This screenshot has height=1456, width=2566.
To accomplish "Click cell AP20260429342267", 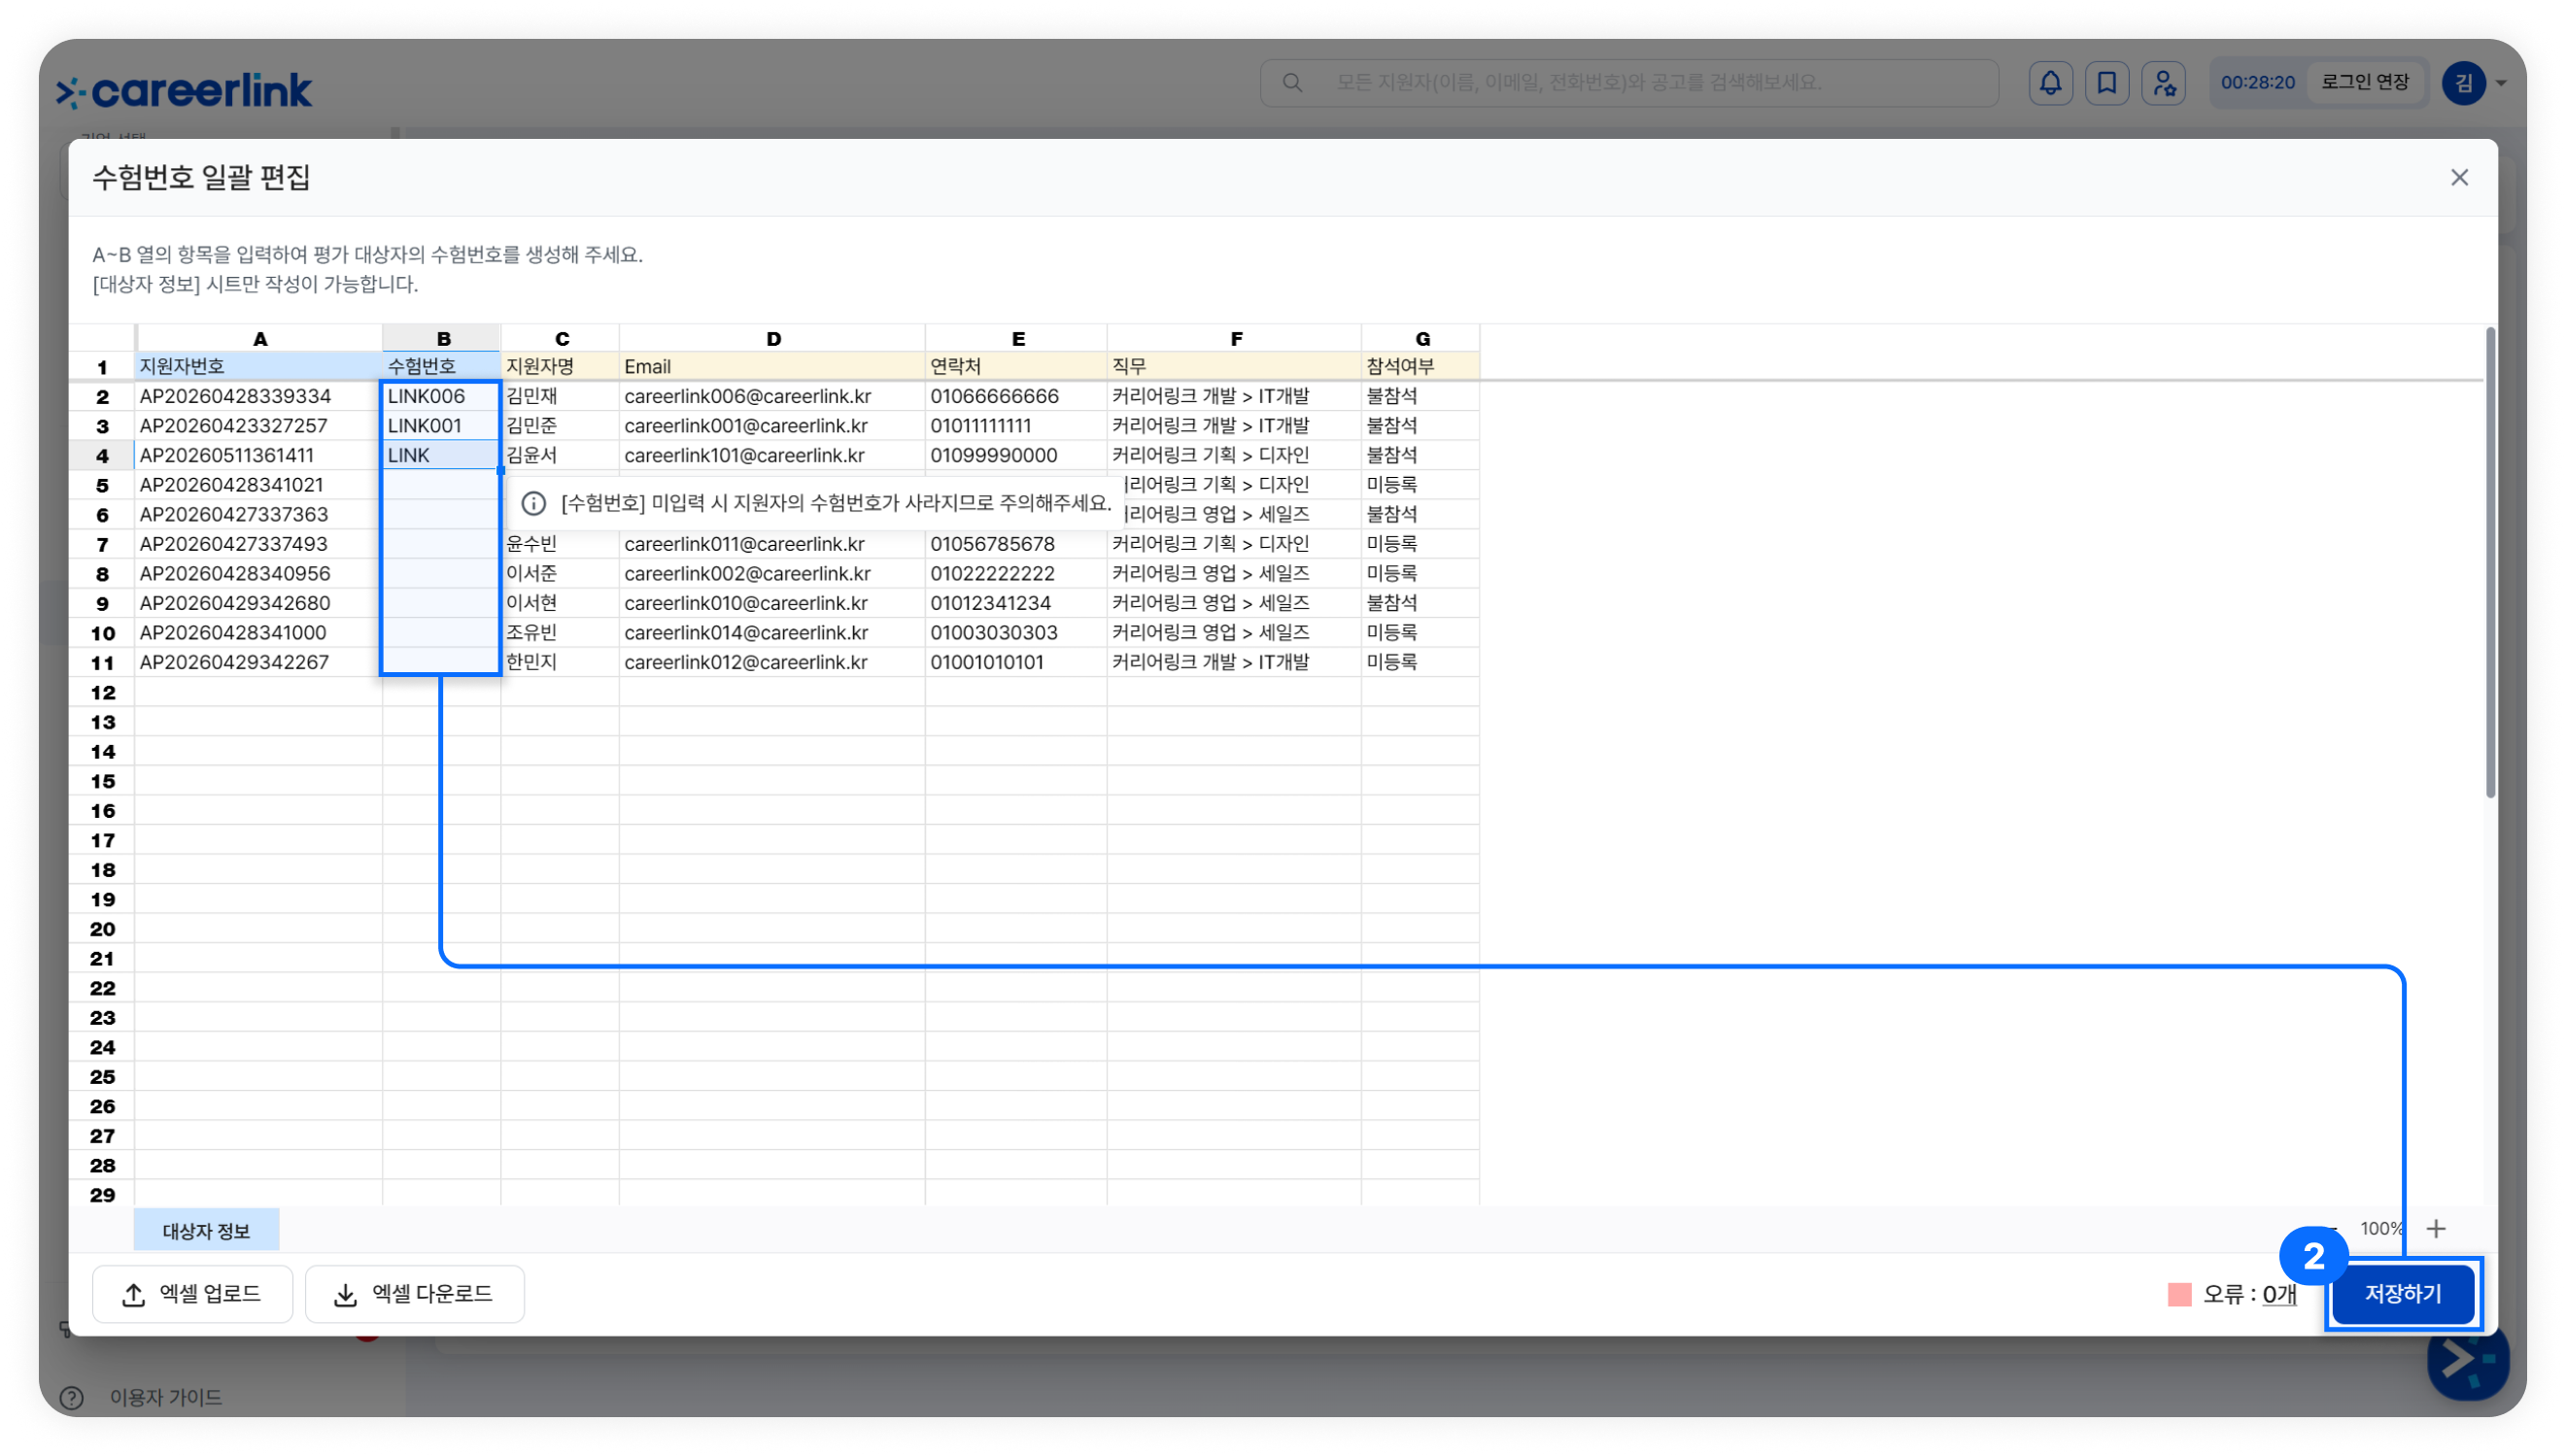I will tap(259, 663).
